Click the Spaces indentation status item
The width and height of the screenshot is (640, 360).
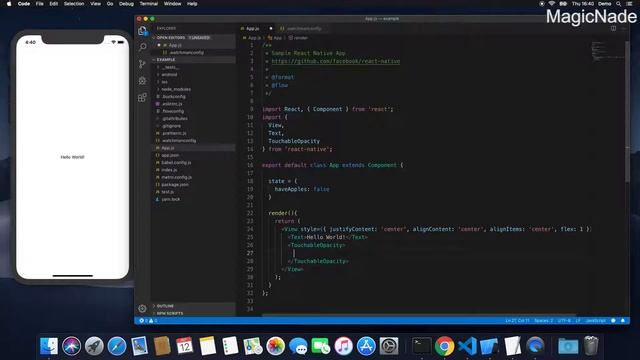pyautogui.click(x=544, y=320)
